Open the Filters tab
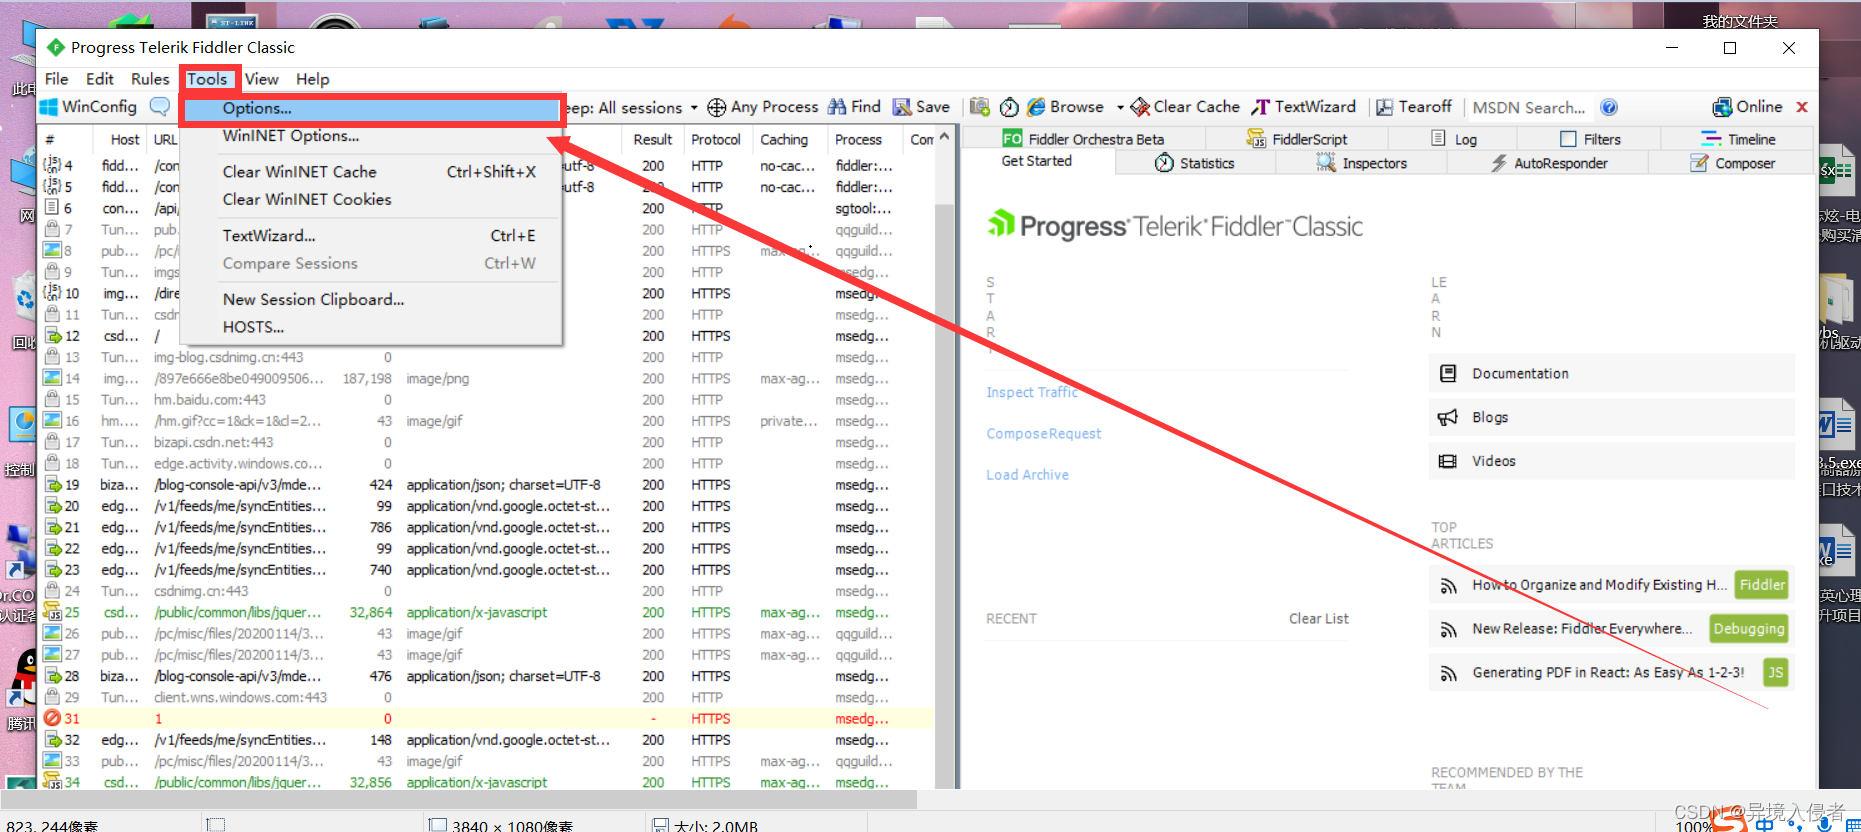1861x832 pixels. [x=1590, y=139]
